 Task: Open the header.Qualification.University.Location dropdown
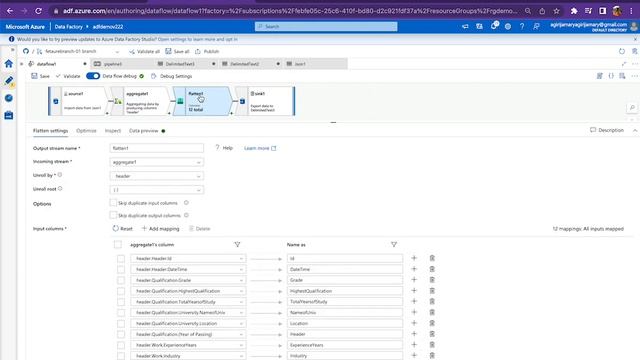pyautogui.click(x=188, y=324)
